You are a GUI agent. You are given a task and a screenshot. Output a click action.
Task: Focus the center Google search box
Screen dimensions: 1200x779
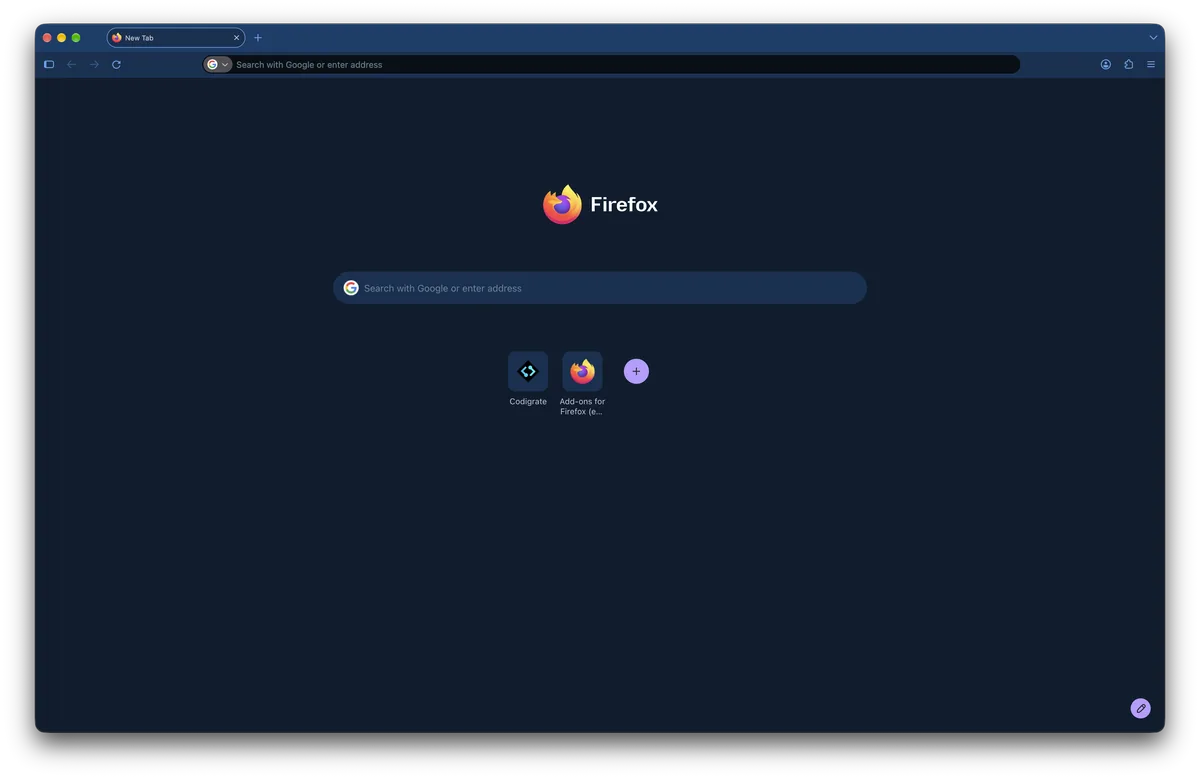(x=600, y=288)
